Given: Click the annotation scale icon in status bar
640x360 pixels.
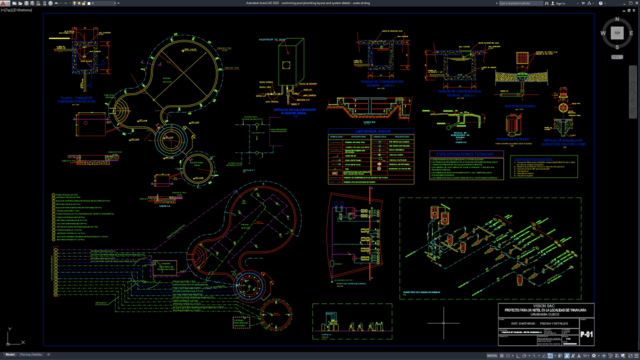Looking at the screenshot, I should click(579, 356).
